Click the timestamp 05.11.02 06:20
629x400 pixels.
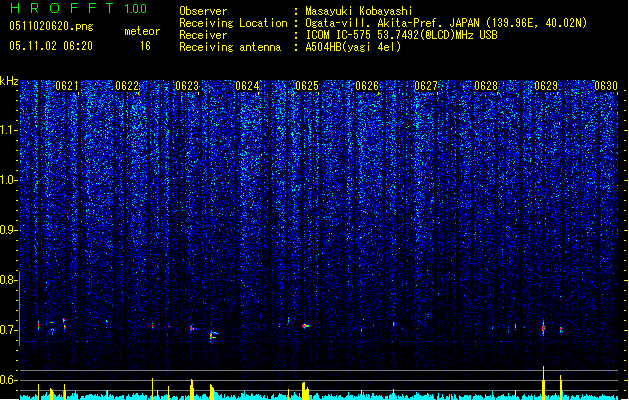tap(51, 46)
